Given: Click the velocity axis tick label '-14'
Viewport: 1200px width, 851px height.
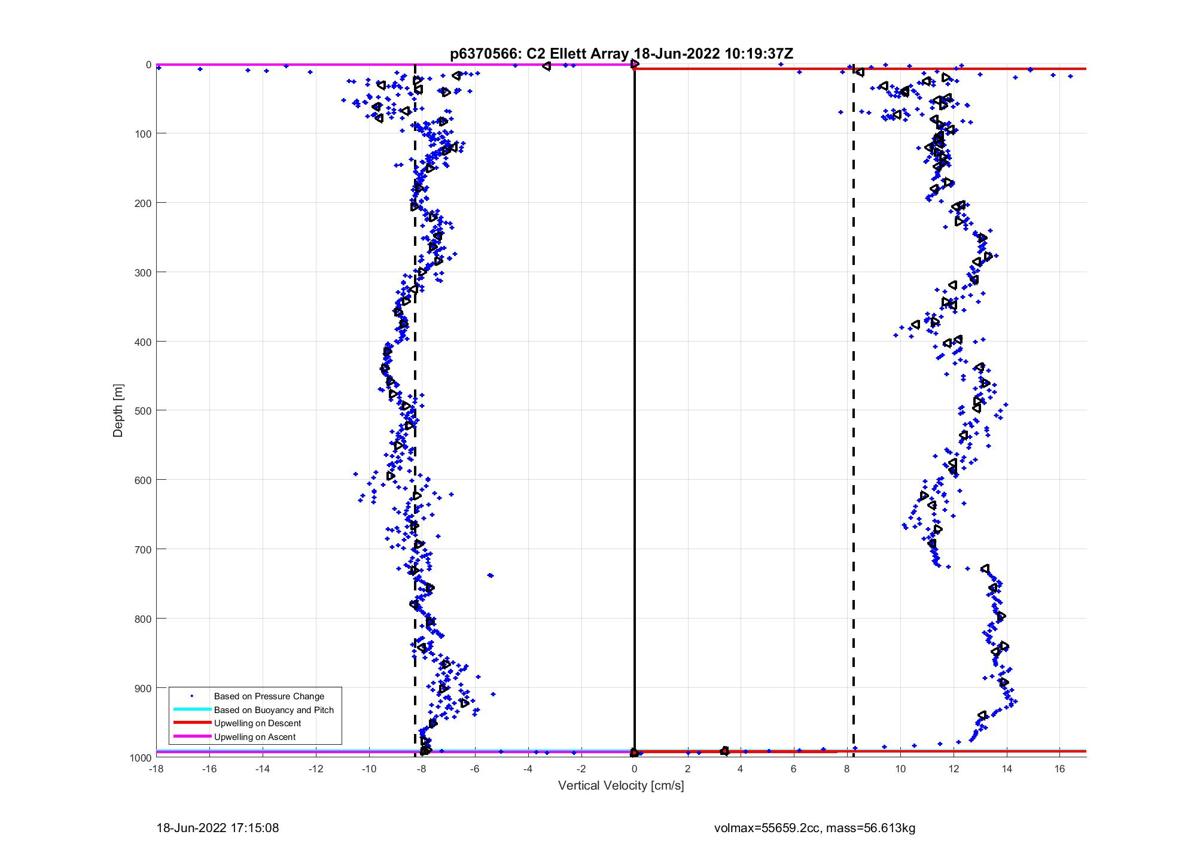Looking at the screenshot, I should [x=262, y=769].
